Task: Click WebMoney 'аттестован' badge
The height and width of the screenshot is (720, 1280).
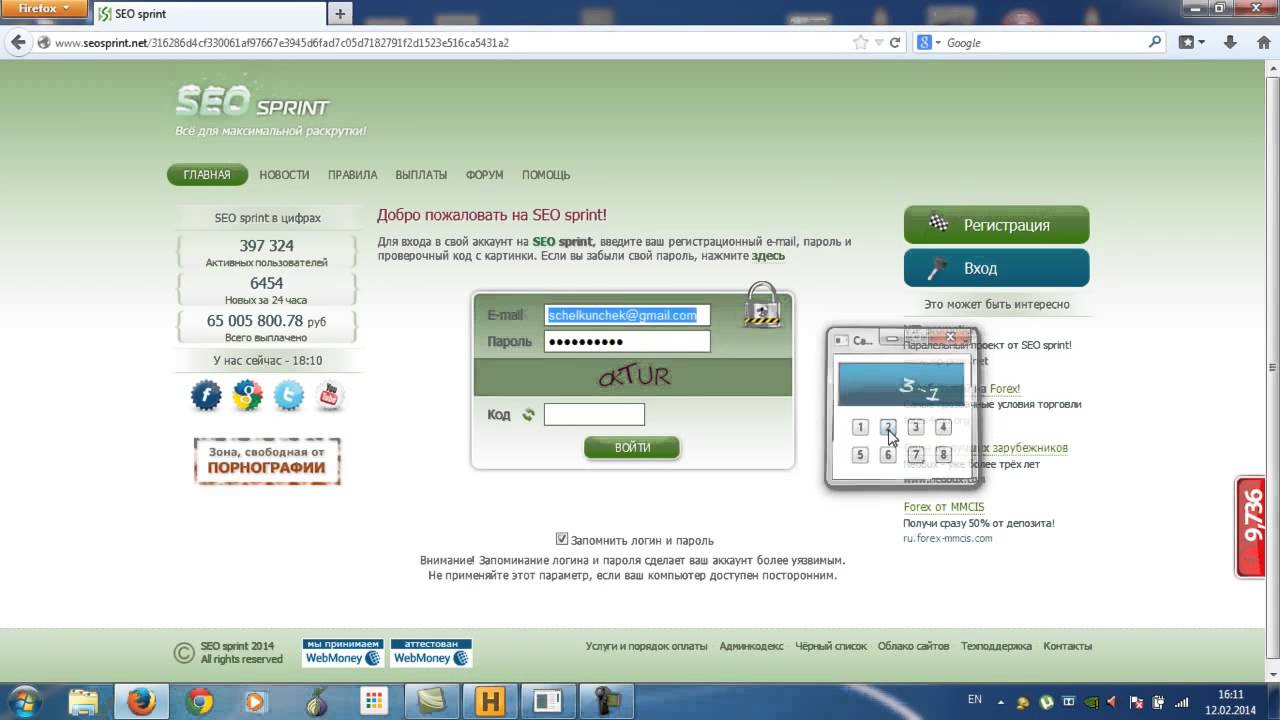Action: (431, 652)
